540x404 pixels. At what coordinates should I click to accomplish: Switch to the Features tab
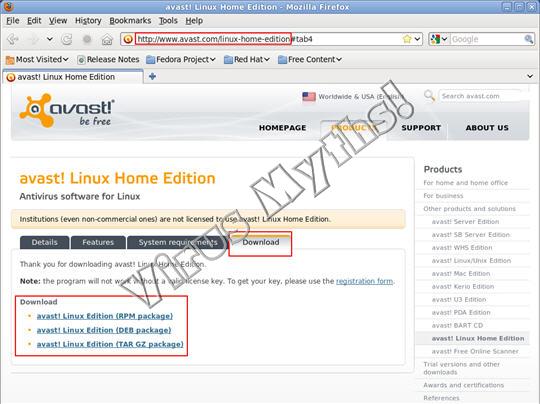(98, 242)
